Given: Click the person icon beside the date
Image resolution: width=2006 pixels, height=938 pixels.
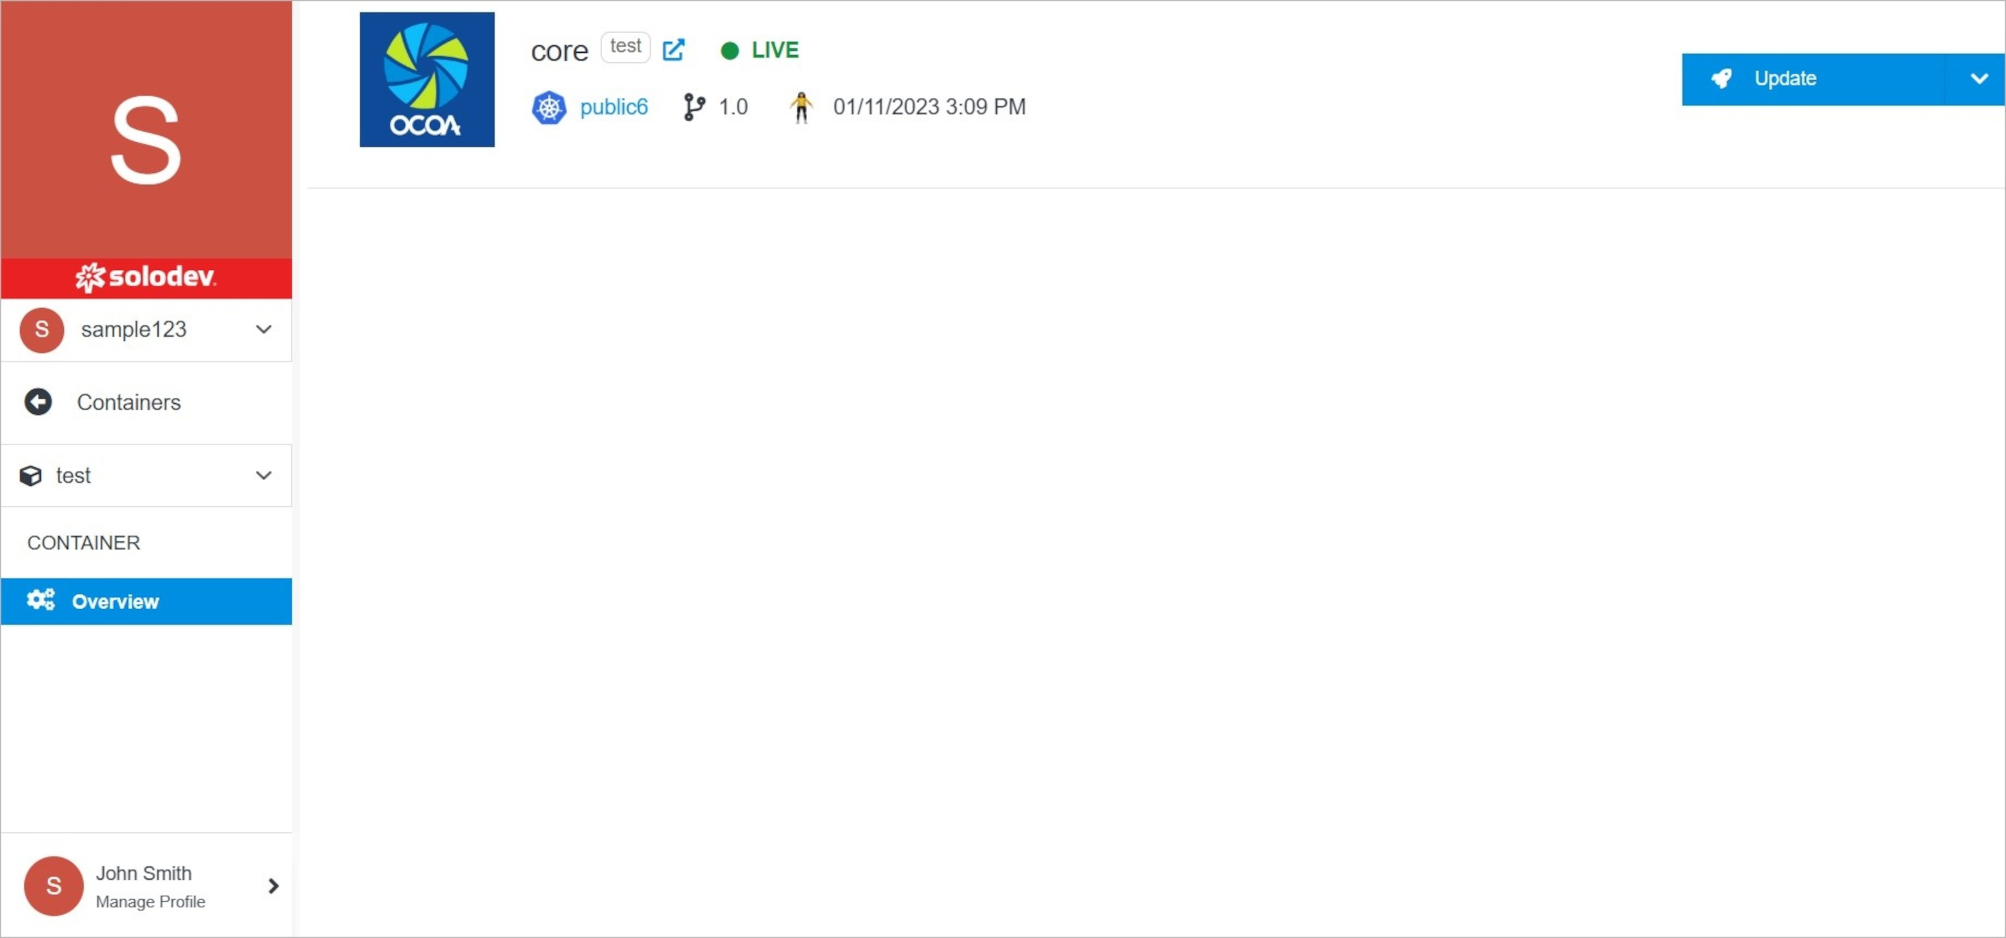Looking at the screenshot, I should pyautogui.click(x=801, y=107).
